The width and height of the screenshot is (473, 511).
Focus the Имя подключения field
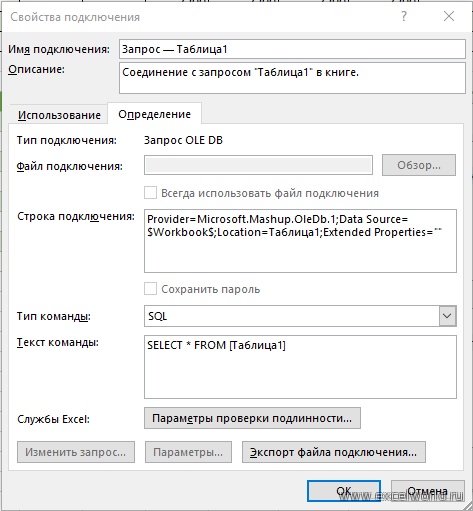coord(292,49)
